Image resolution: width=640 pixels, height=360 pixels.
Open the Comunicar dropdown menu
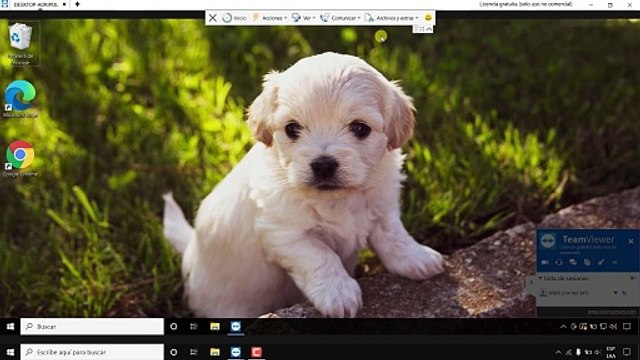[x=340, y=18]
